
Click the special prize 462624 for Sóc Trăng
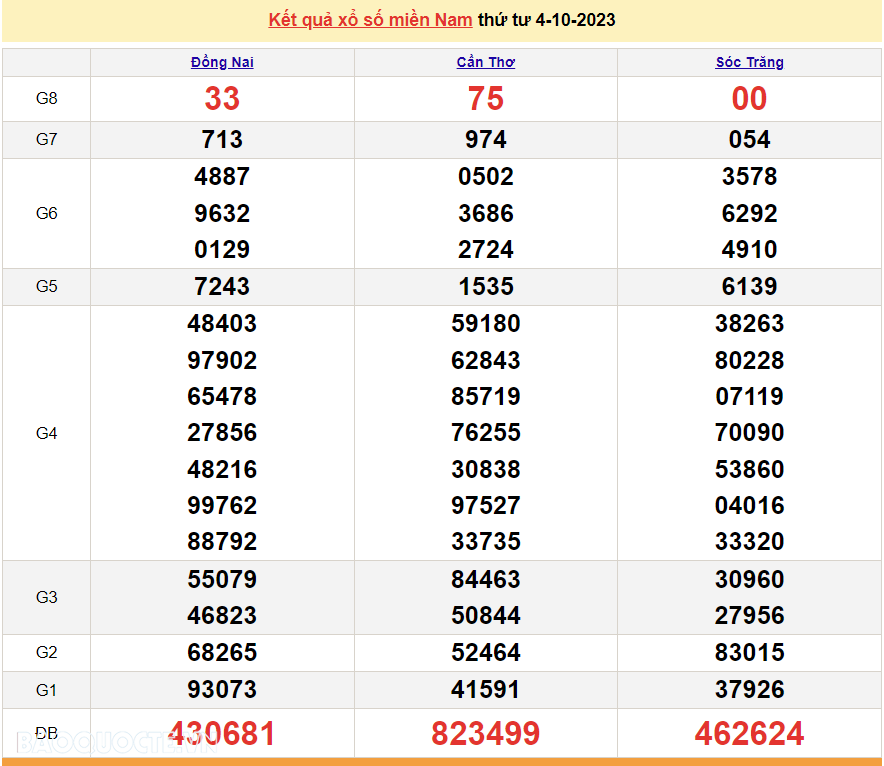748,732
